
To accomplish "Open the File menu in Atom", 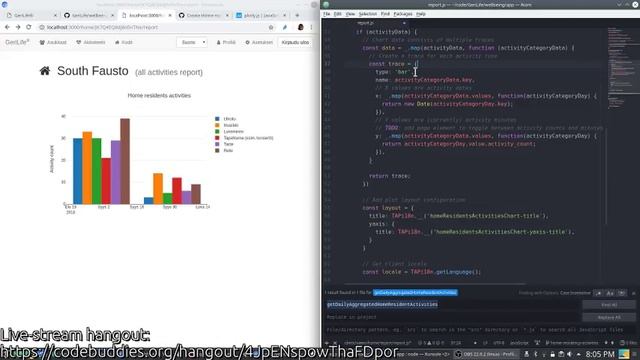I will point(327,14).
